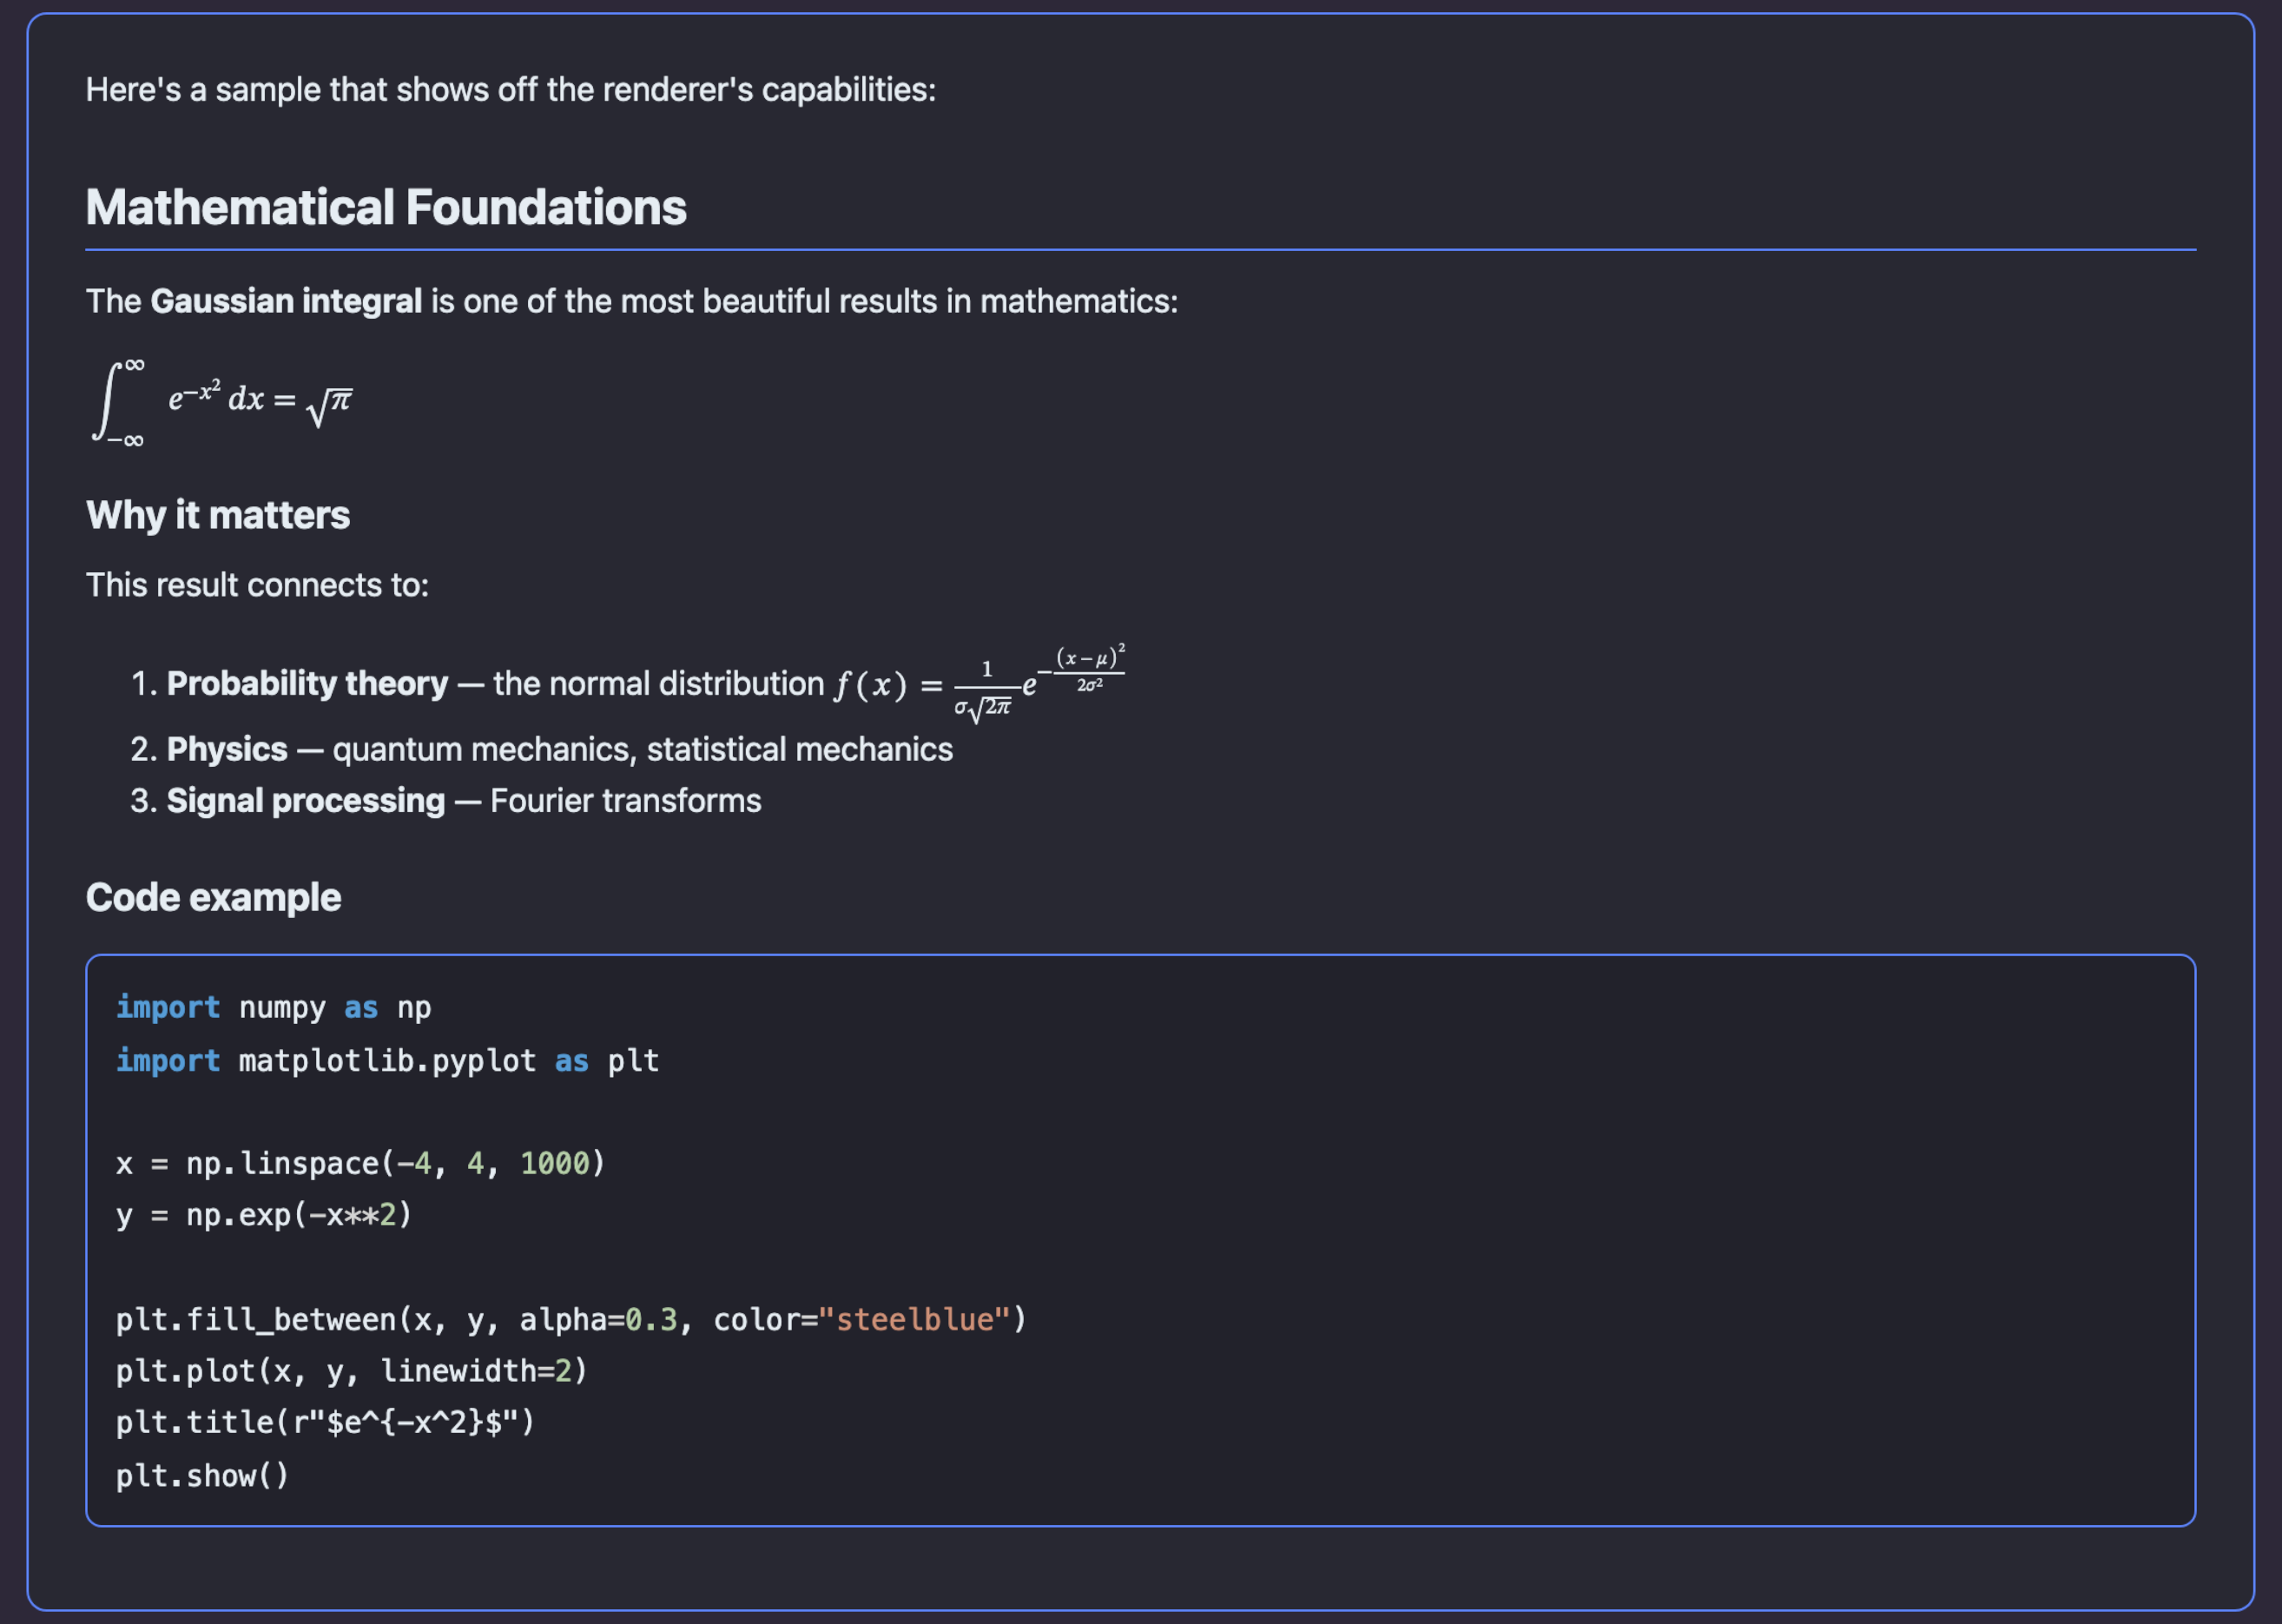Click the plt.title code line
Screen dimensions: 2282x1624
pyautogui.click(x=326, y=1423)
